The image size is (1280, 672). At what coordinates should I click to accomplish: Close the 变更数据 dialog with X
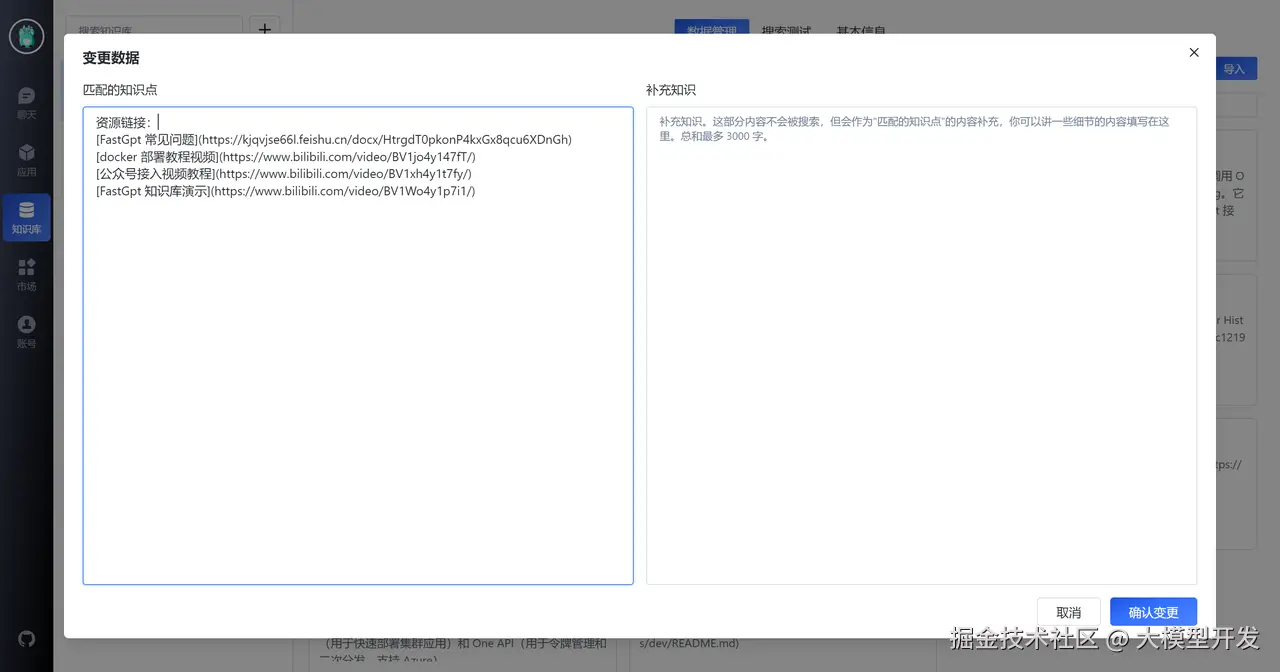1194,53
